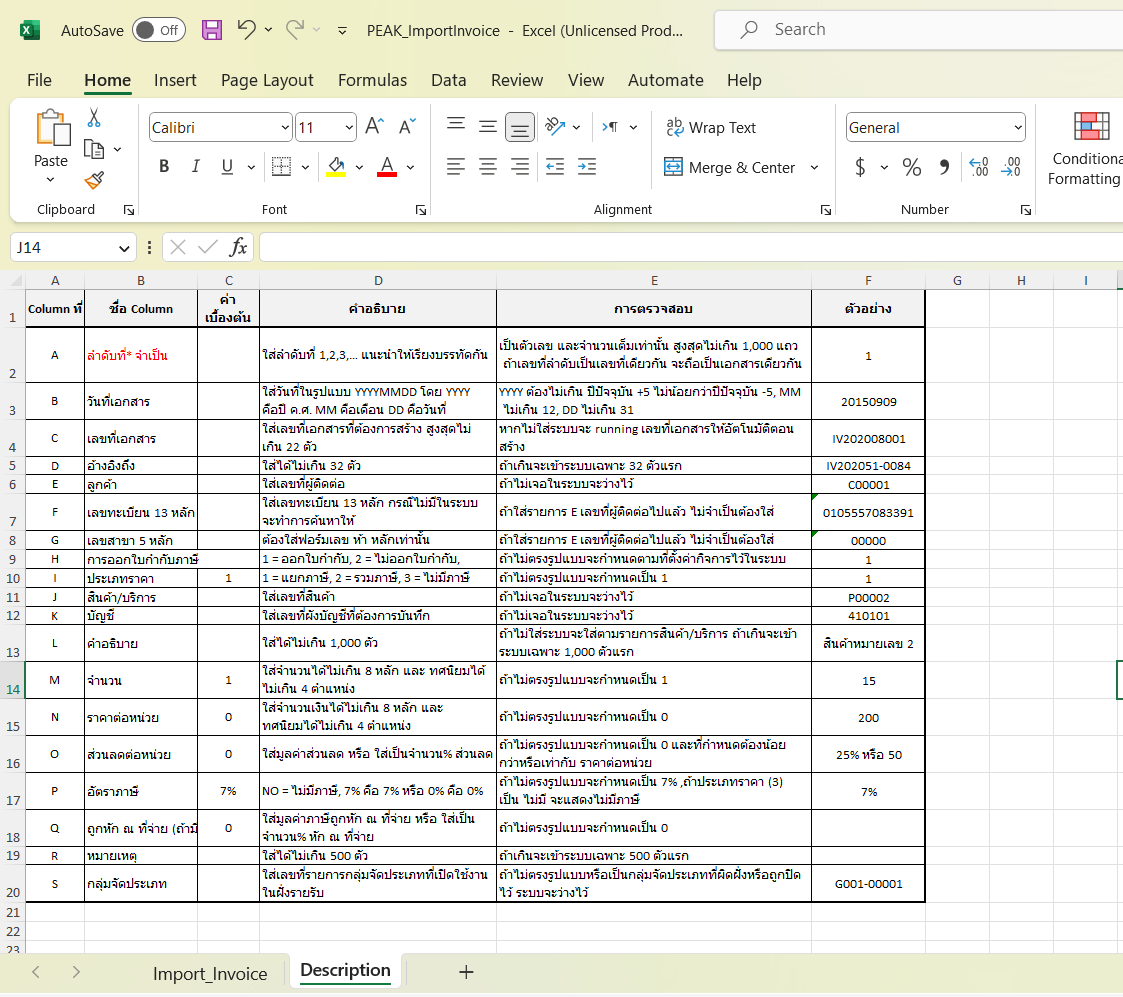The width and height of the screenshot is (1123, 997).
Task: Click the Redo arrow icon
Action: [x=294, y=29]
